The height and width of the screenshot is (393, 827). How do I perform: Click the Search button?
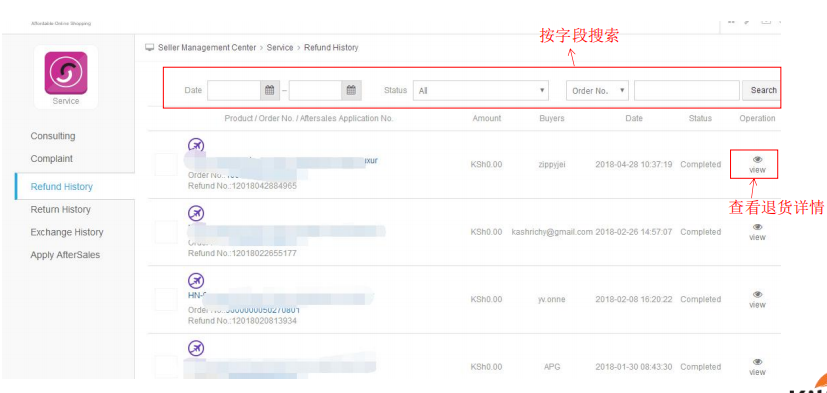pos(762,90)
